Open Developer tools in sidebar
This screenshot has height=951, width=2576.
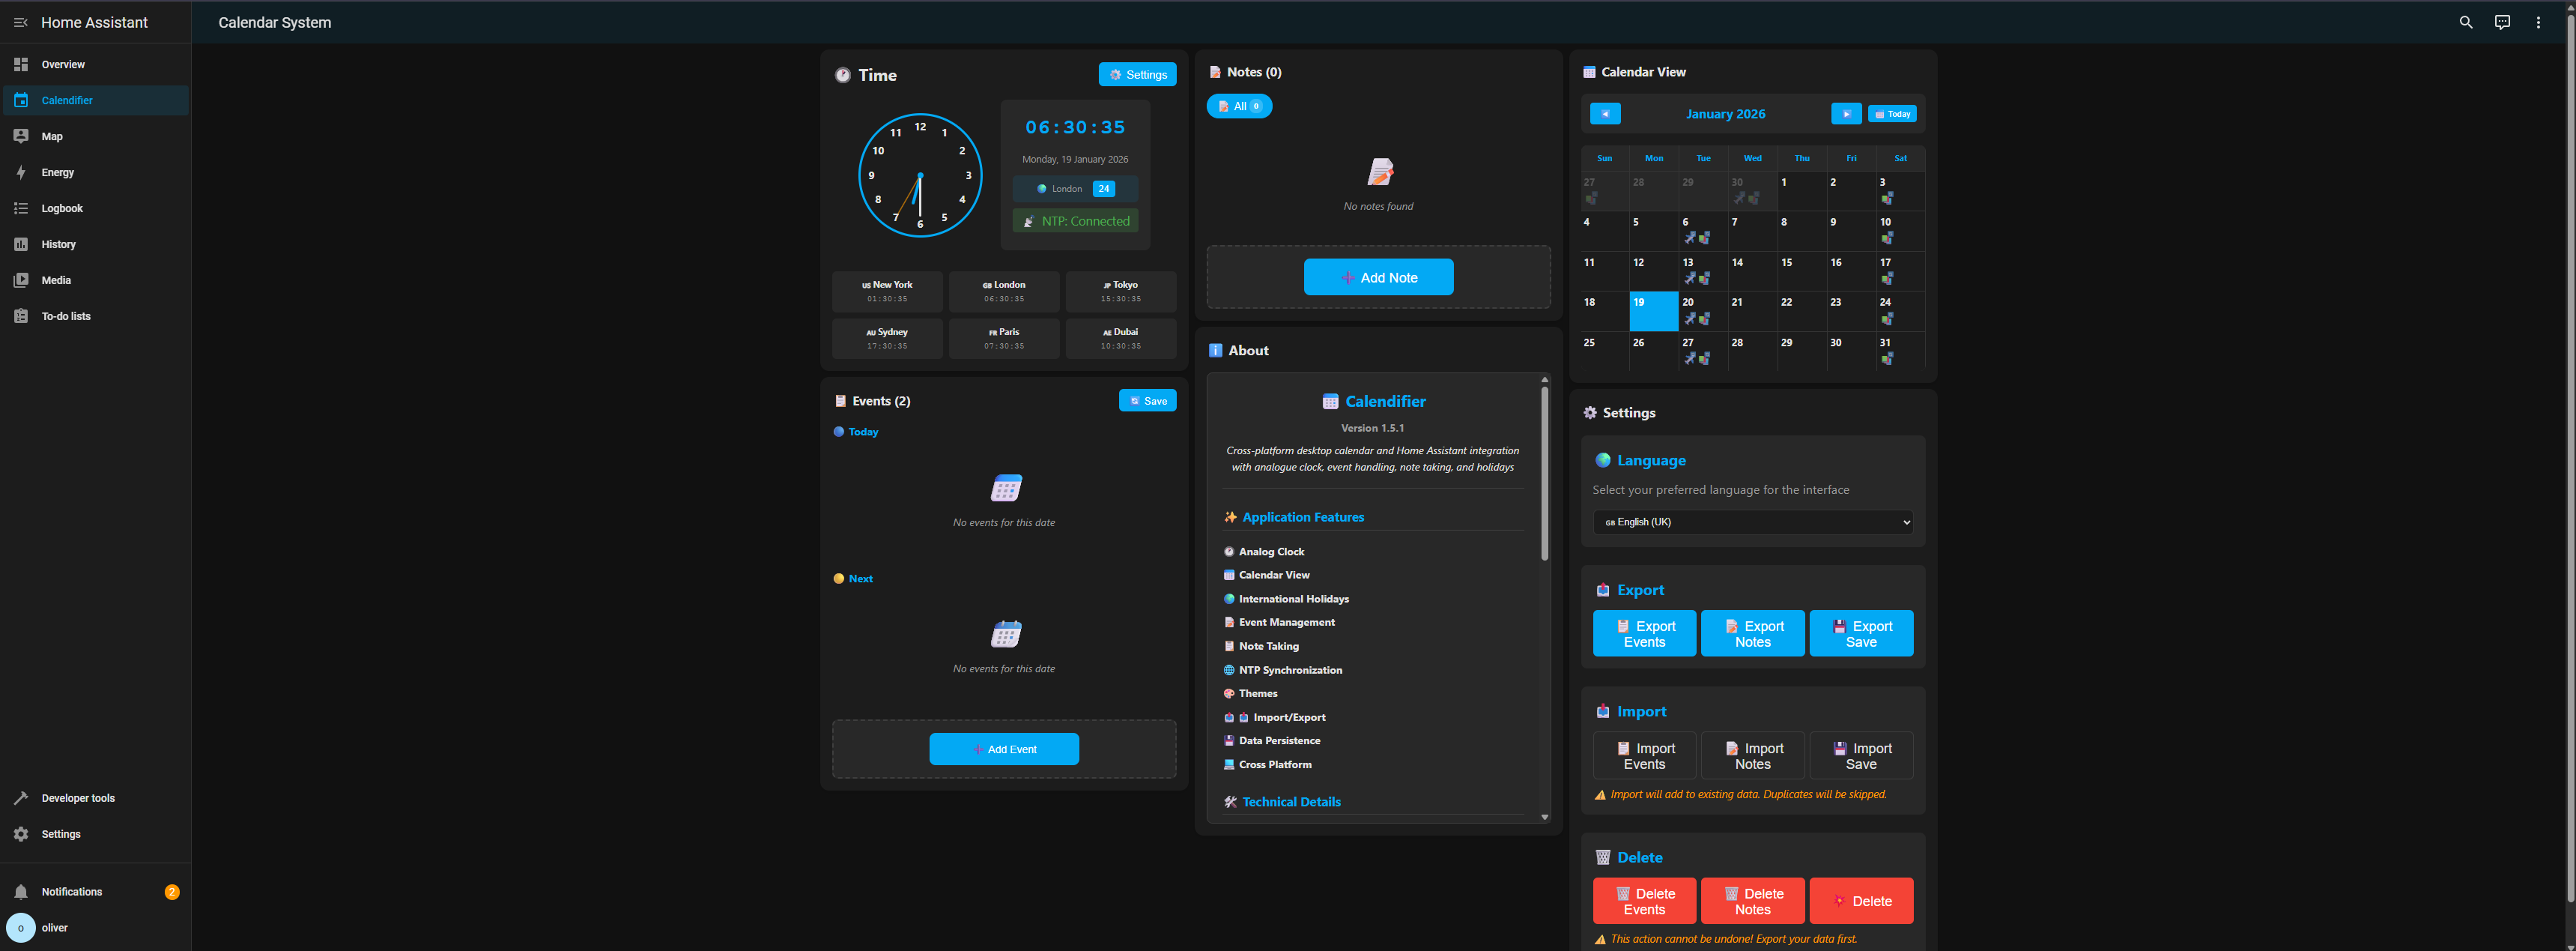[77, 798]
